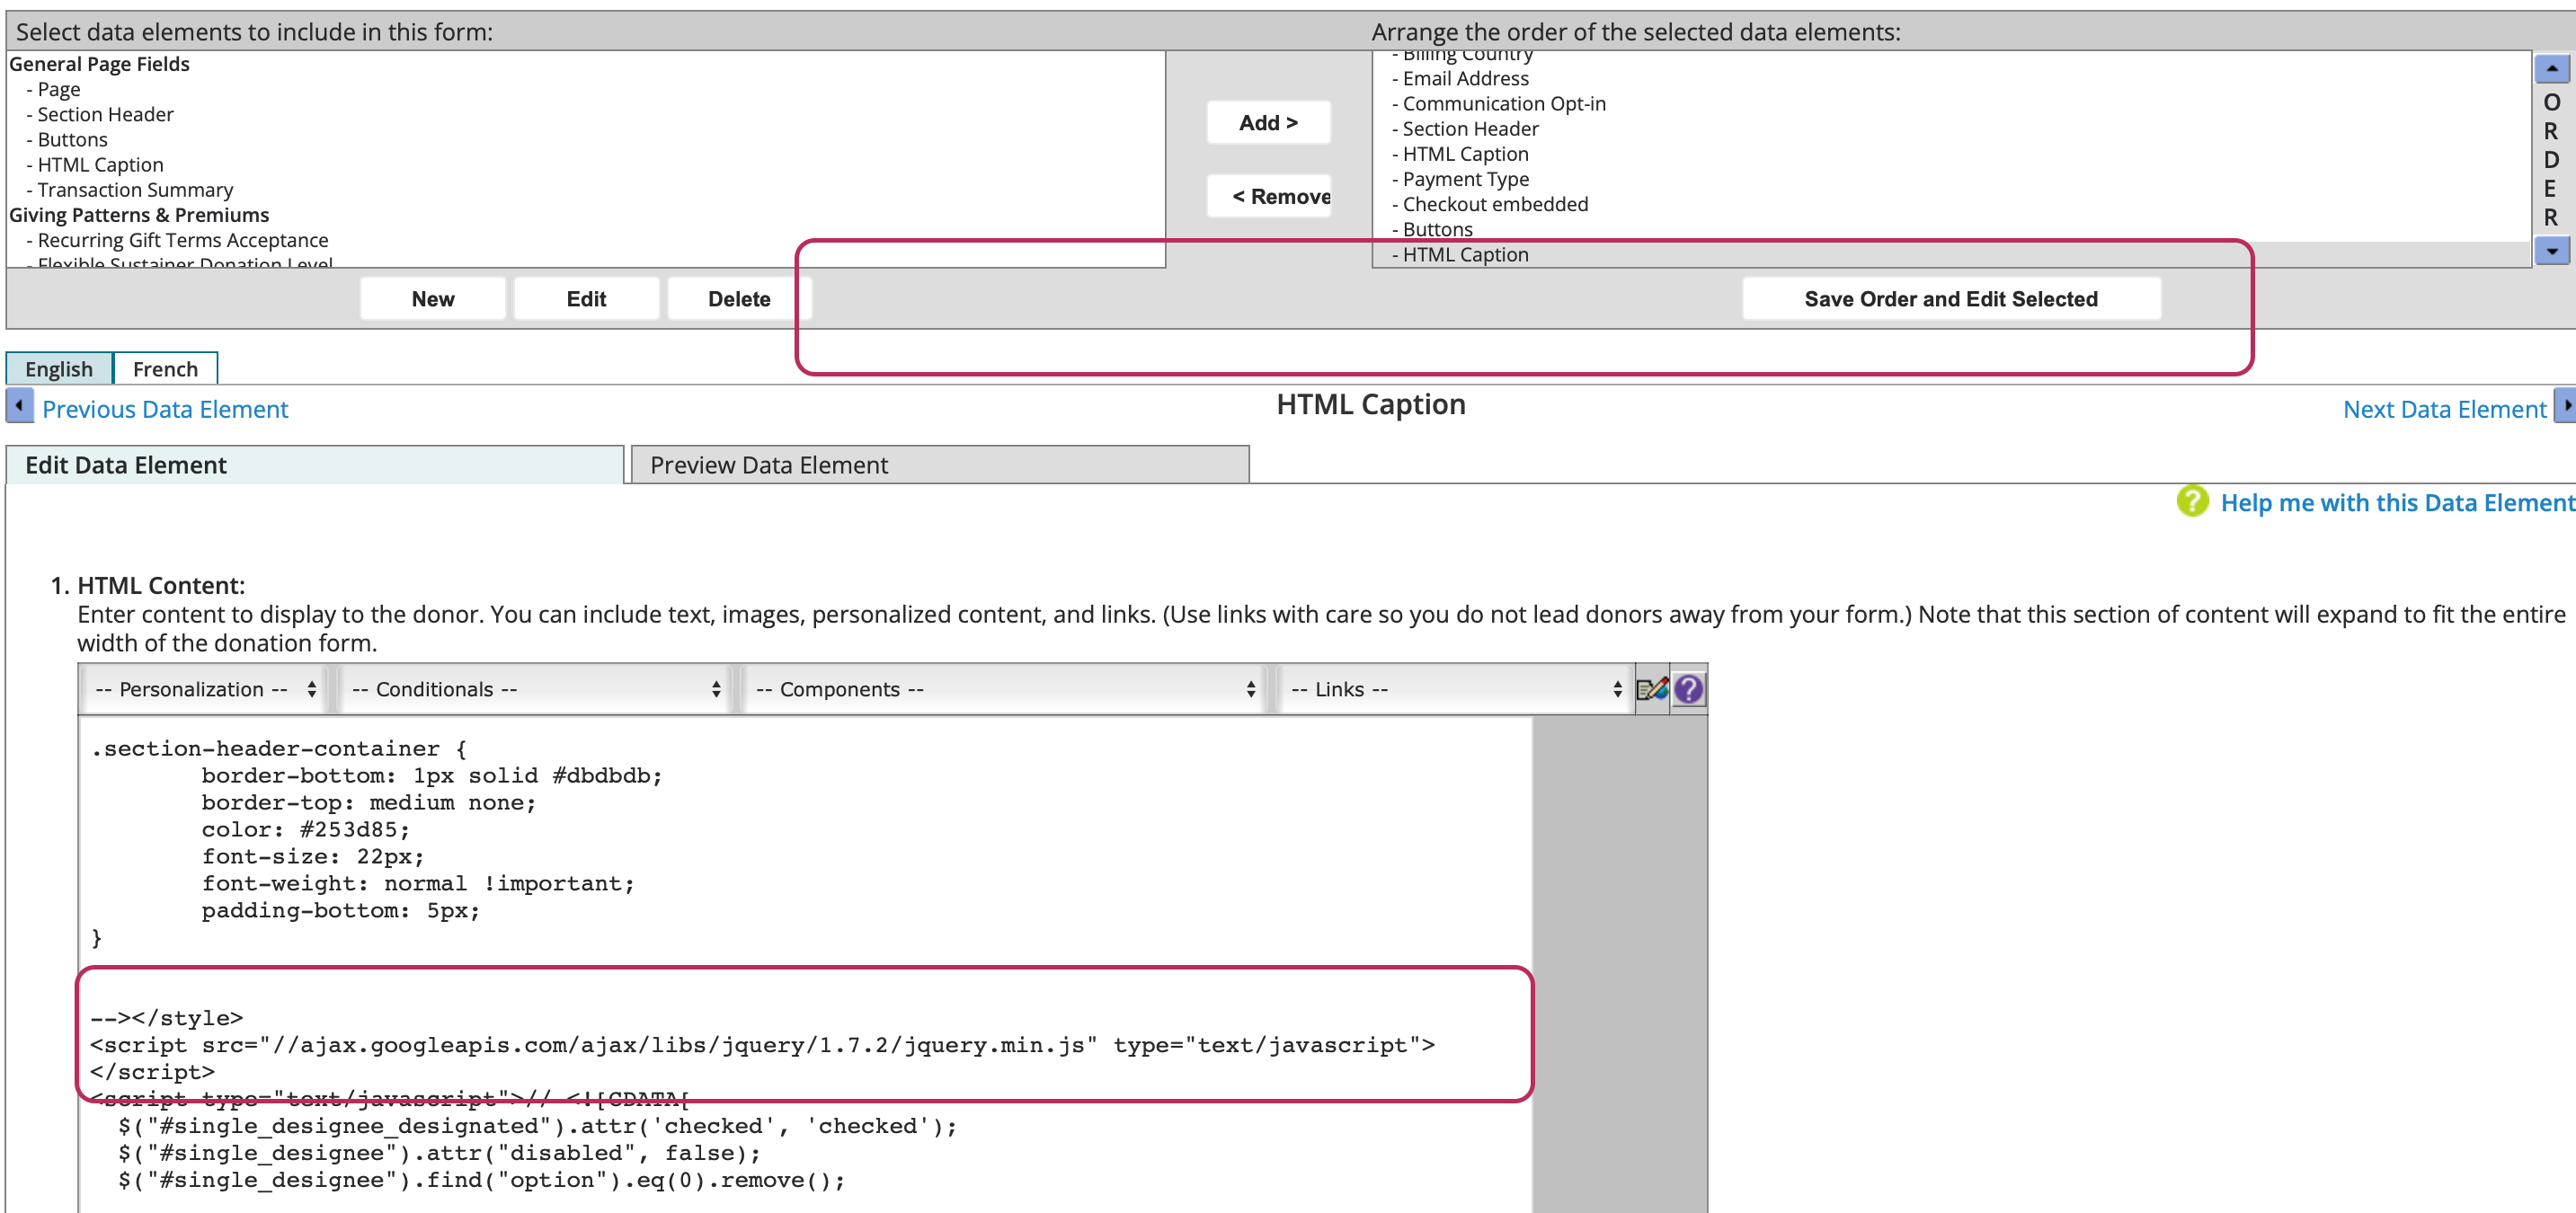Select Communication Opt-in in selected elements
The width and height of the screenshot is (2576, 1213).
pos(1503,103)
